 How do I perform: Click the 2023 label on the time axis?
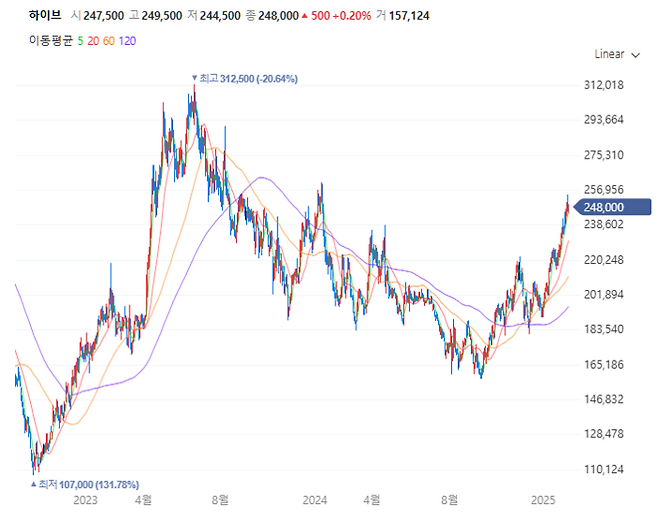click(86, 498)
